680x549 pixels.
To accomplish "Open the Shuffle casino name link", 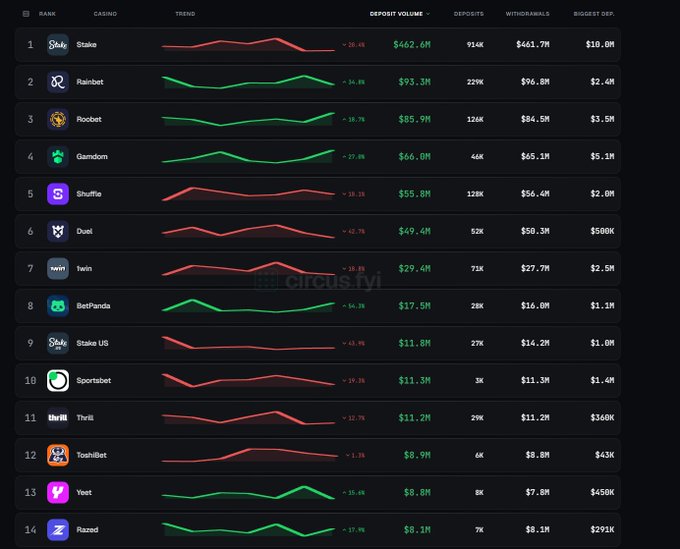I will coord(89,194).
